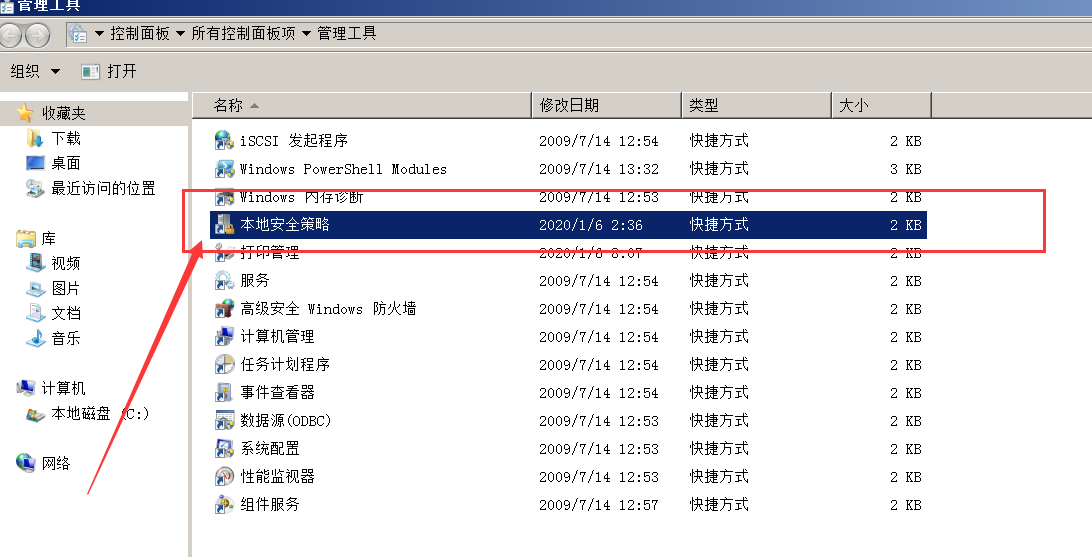Click the 控制面板 breadcrumb
The width and height of the screenshot is (1092, 557).
point(140,33)
